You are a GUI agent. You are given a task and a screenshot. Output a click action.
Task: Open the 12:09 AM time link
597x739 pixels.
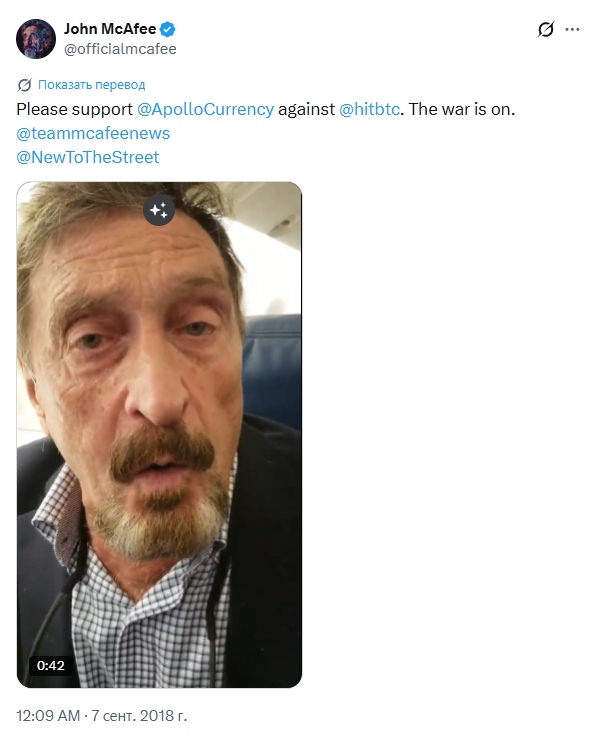(x=48, y=716)
